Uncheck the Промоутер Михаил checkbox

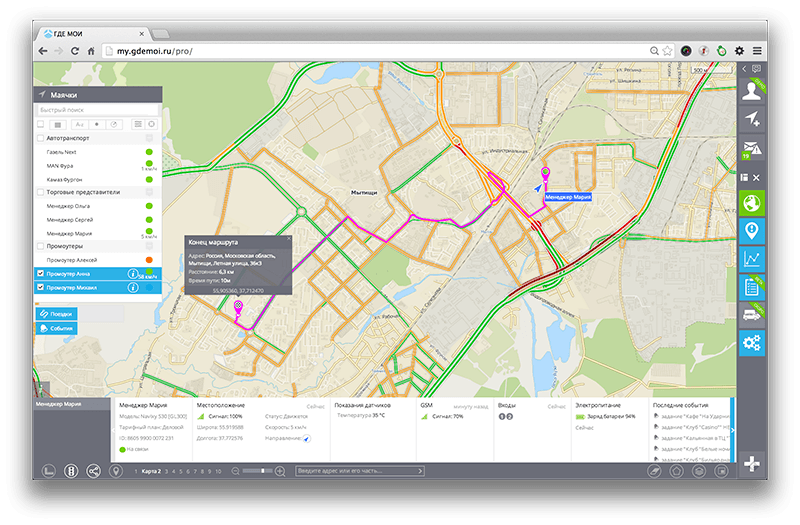click(x=40, y=288)
